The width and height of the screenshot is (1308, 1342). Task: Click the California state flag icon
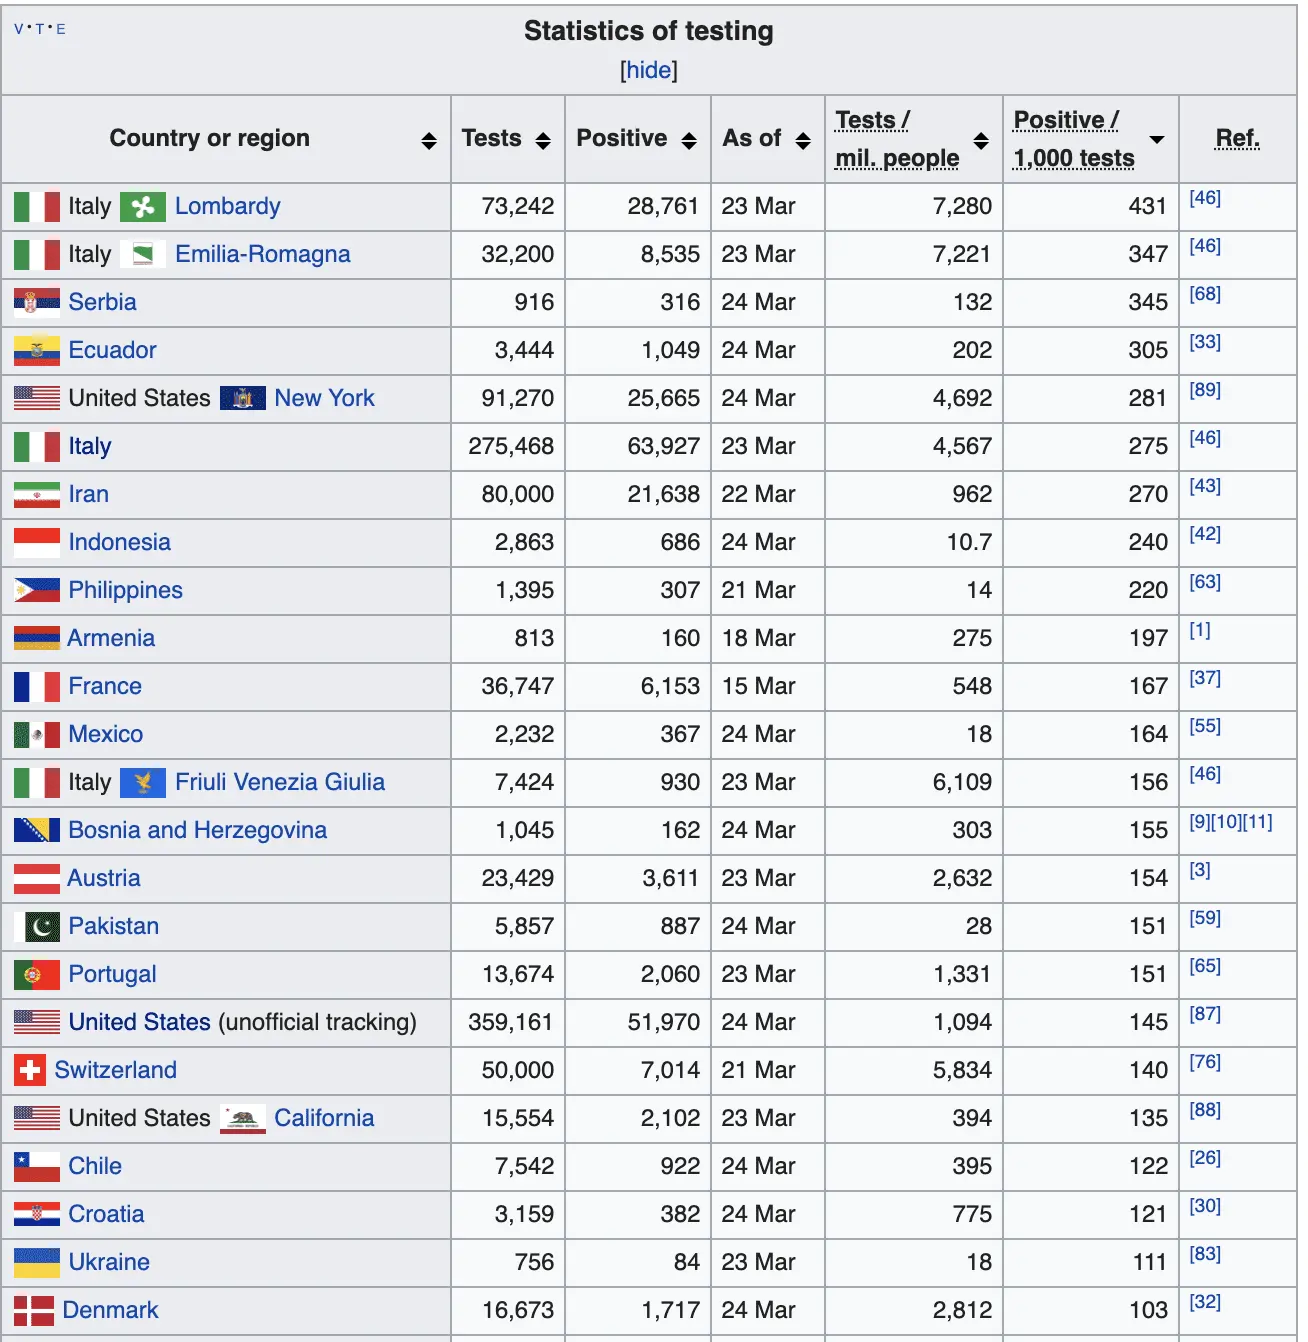242,1119
